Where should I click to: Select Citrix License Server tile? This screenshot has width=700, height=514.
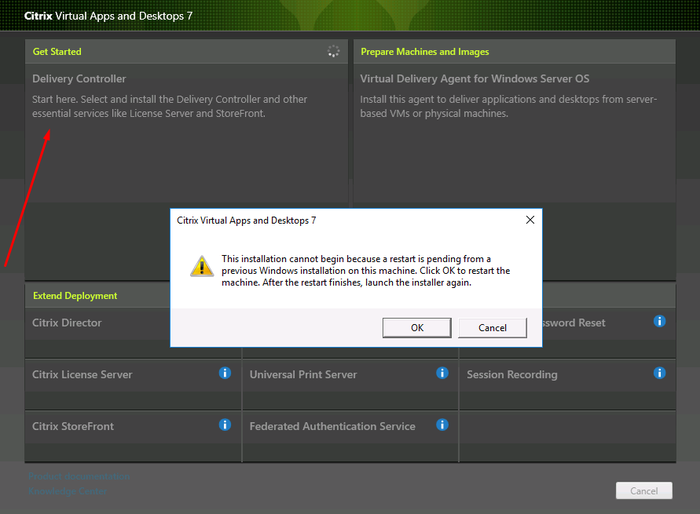(82, 374)
